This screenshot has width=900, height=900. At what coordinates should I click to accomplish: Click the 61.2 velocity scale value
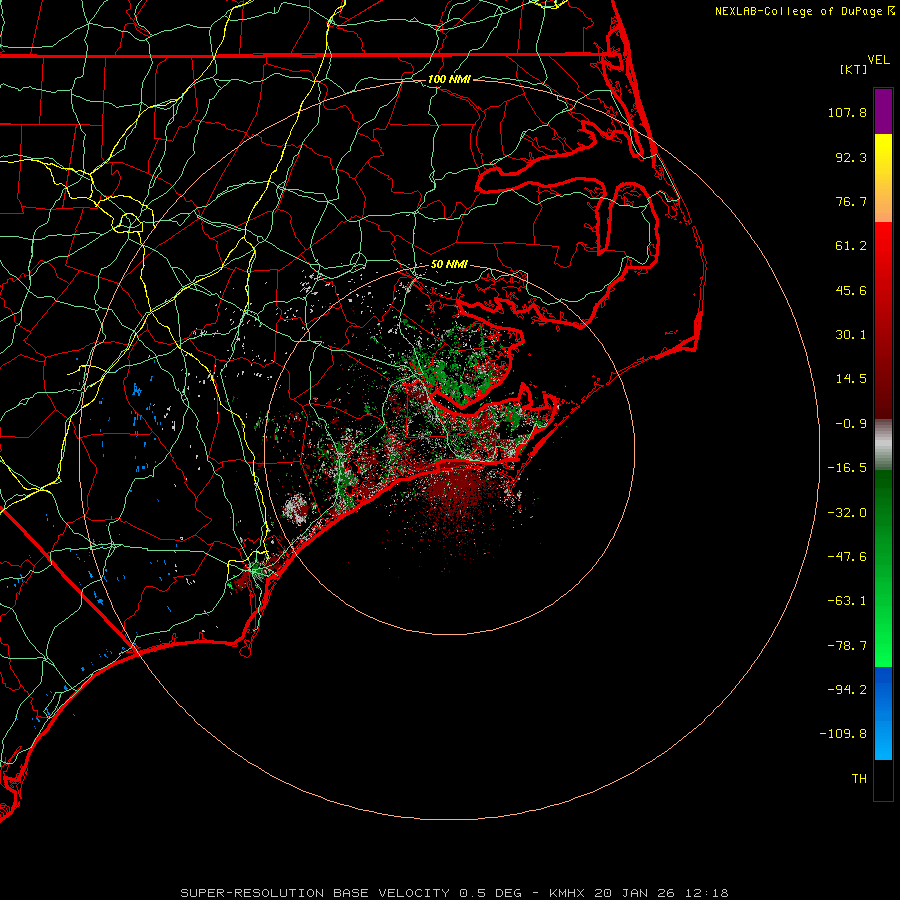[851, 246]
